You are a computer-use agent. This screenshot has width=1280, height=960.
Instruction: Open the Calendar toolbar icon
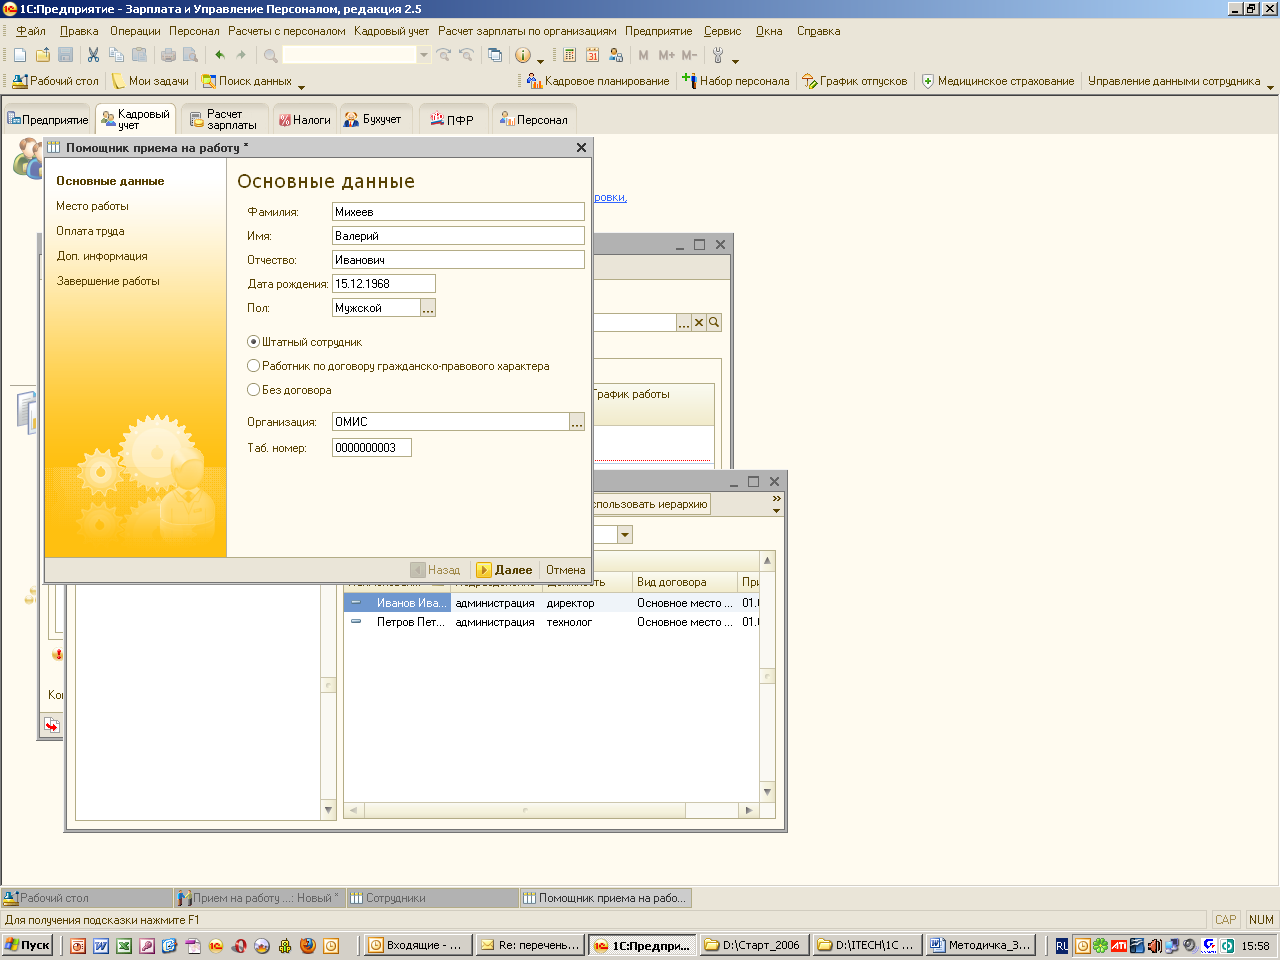click(593, 55)
